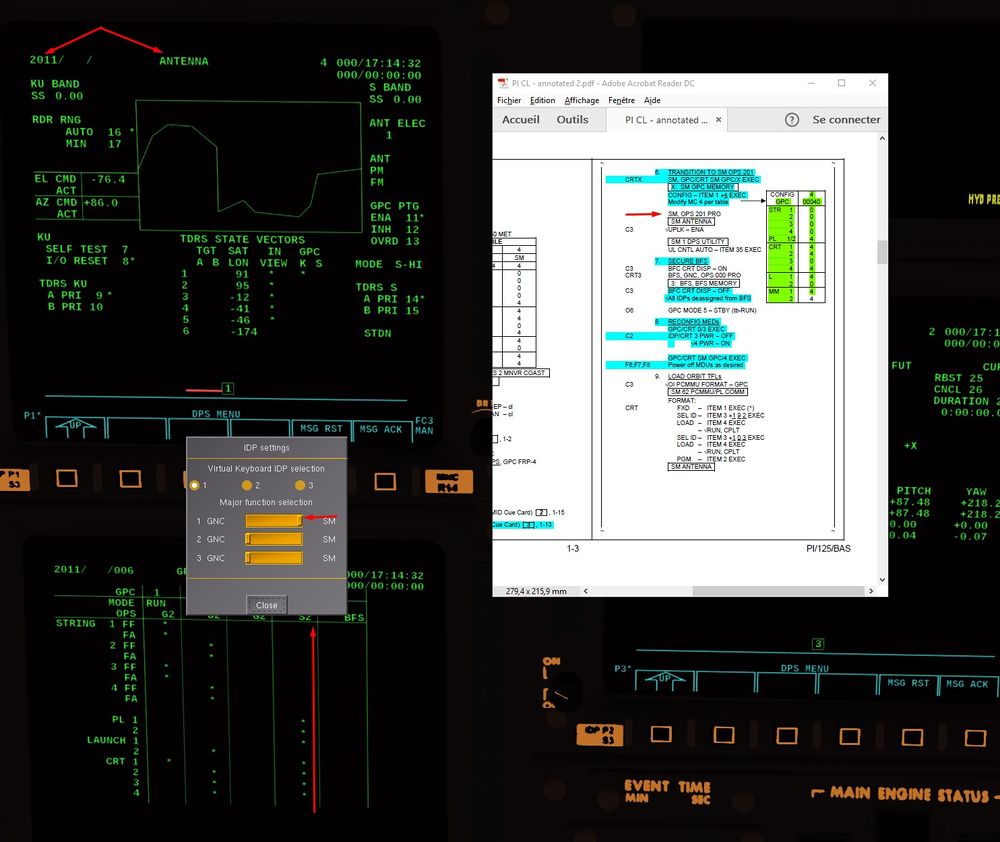Click 'SELF TEST 7' on the ANTENNA display
This screenshot has height=842, width=1000.
pyautogui.click(x=87, y=249)
